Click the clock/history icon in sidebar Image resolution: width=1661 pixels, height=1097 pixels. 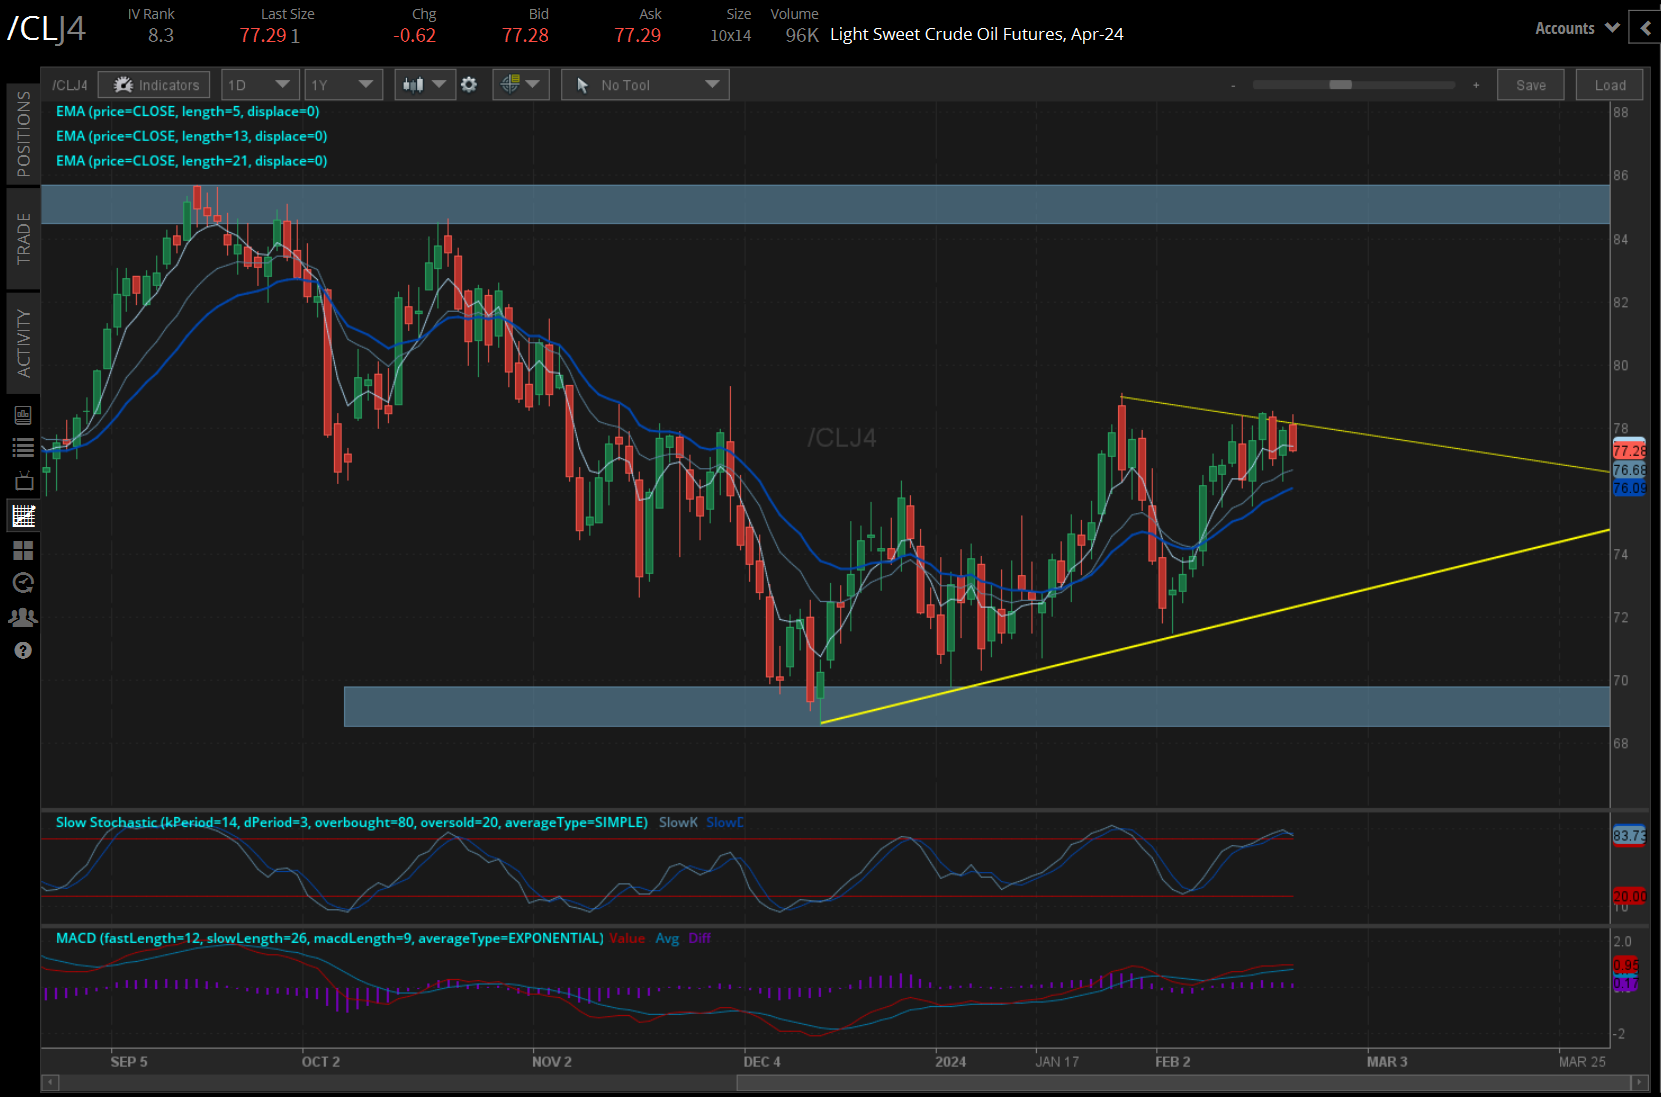click(x=23, y=583)
